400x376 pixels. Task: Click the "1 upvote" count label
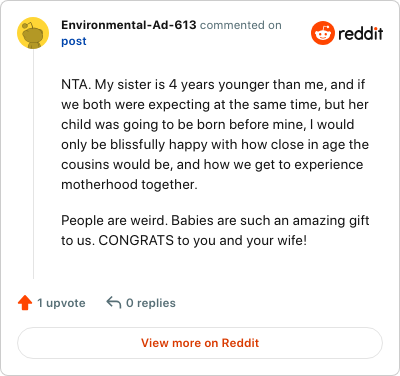[61, 303]
